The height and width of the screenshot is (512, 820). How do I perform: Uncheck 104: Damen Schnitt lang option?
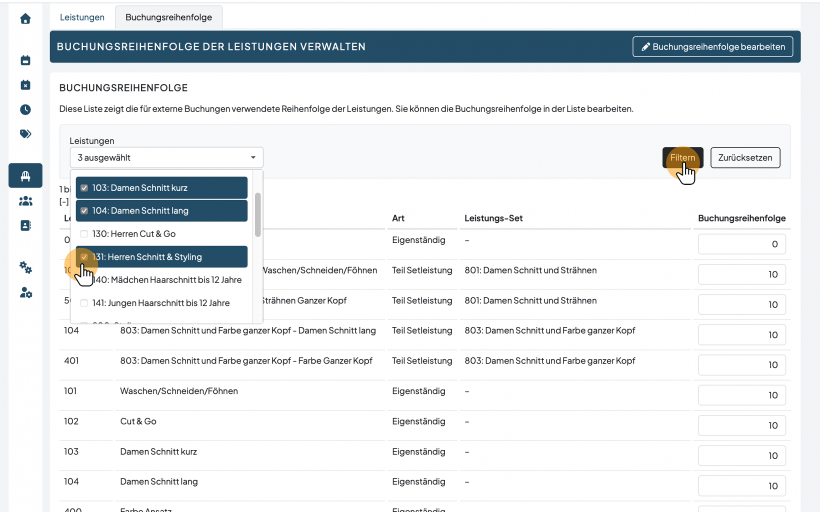point(162,211)
